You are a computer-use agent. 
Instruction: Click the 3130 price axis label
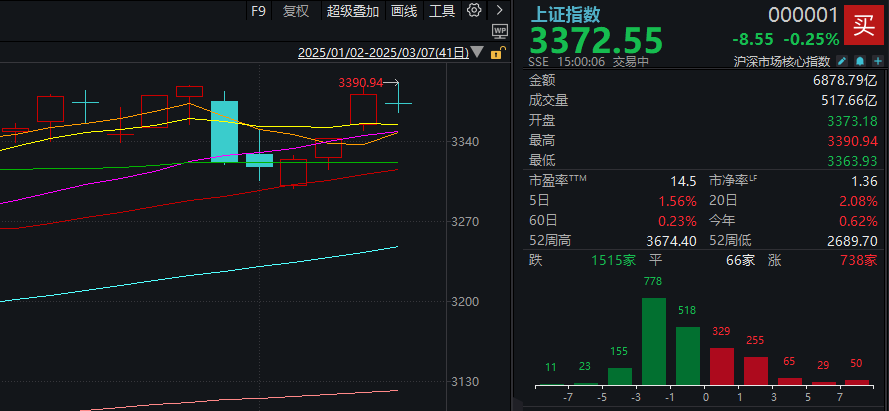tap(465, 382)
